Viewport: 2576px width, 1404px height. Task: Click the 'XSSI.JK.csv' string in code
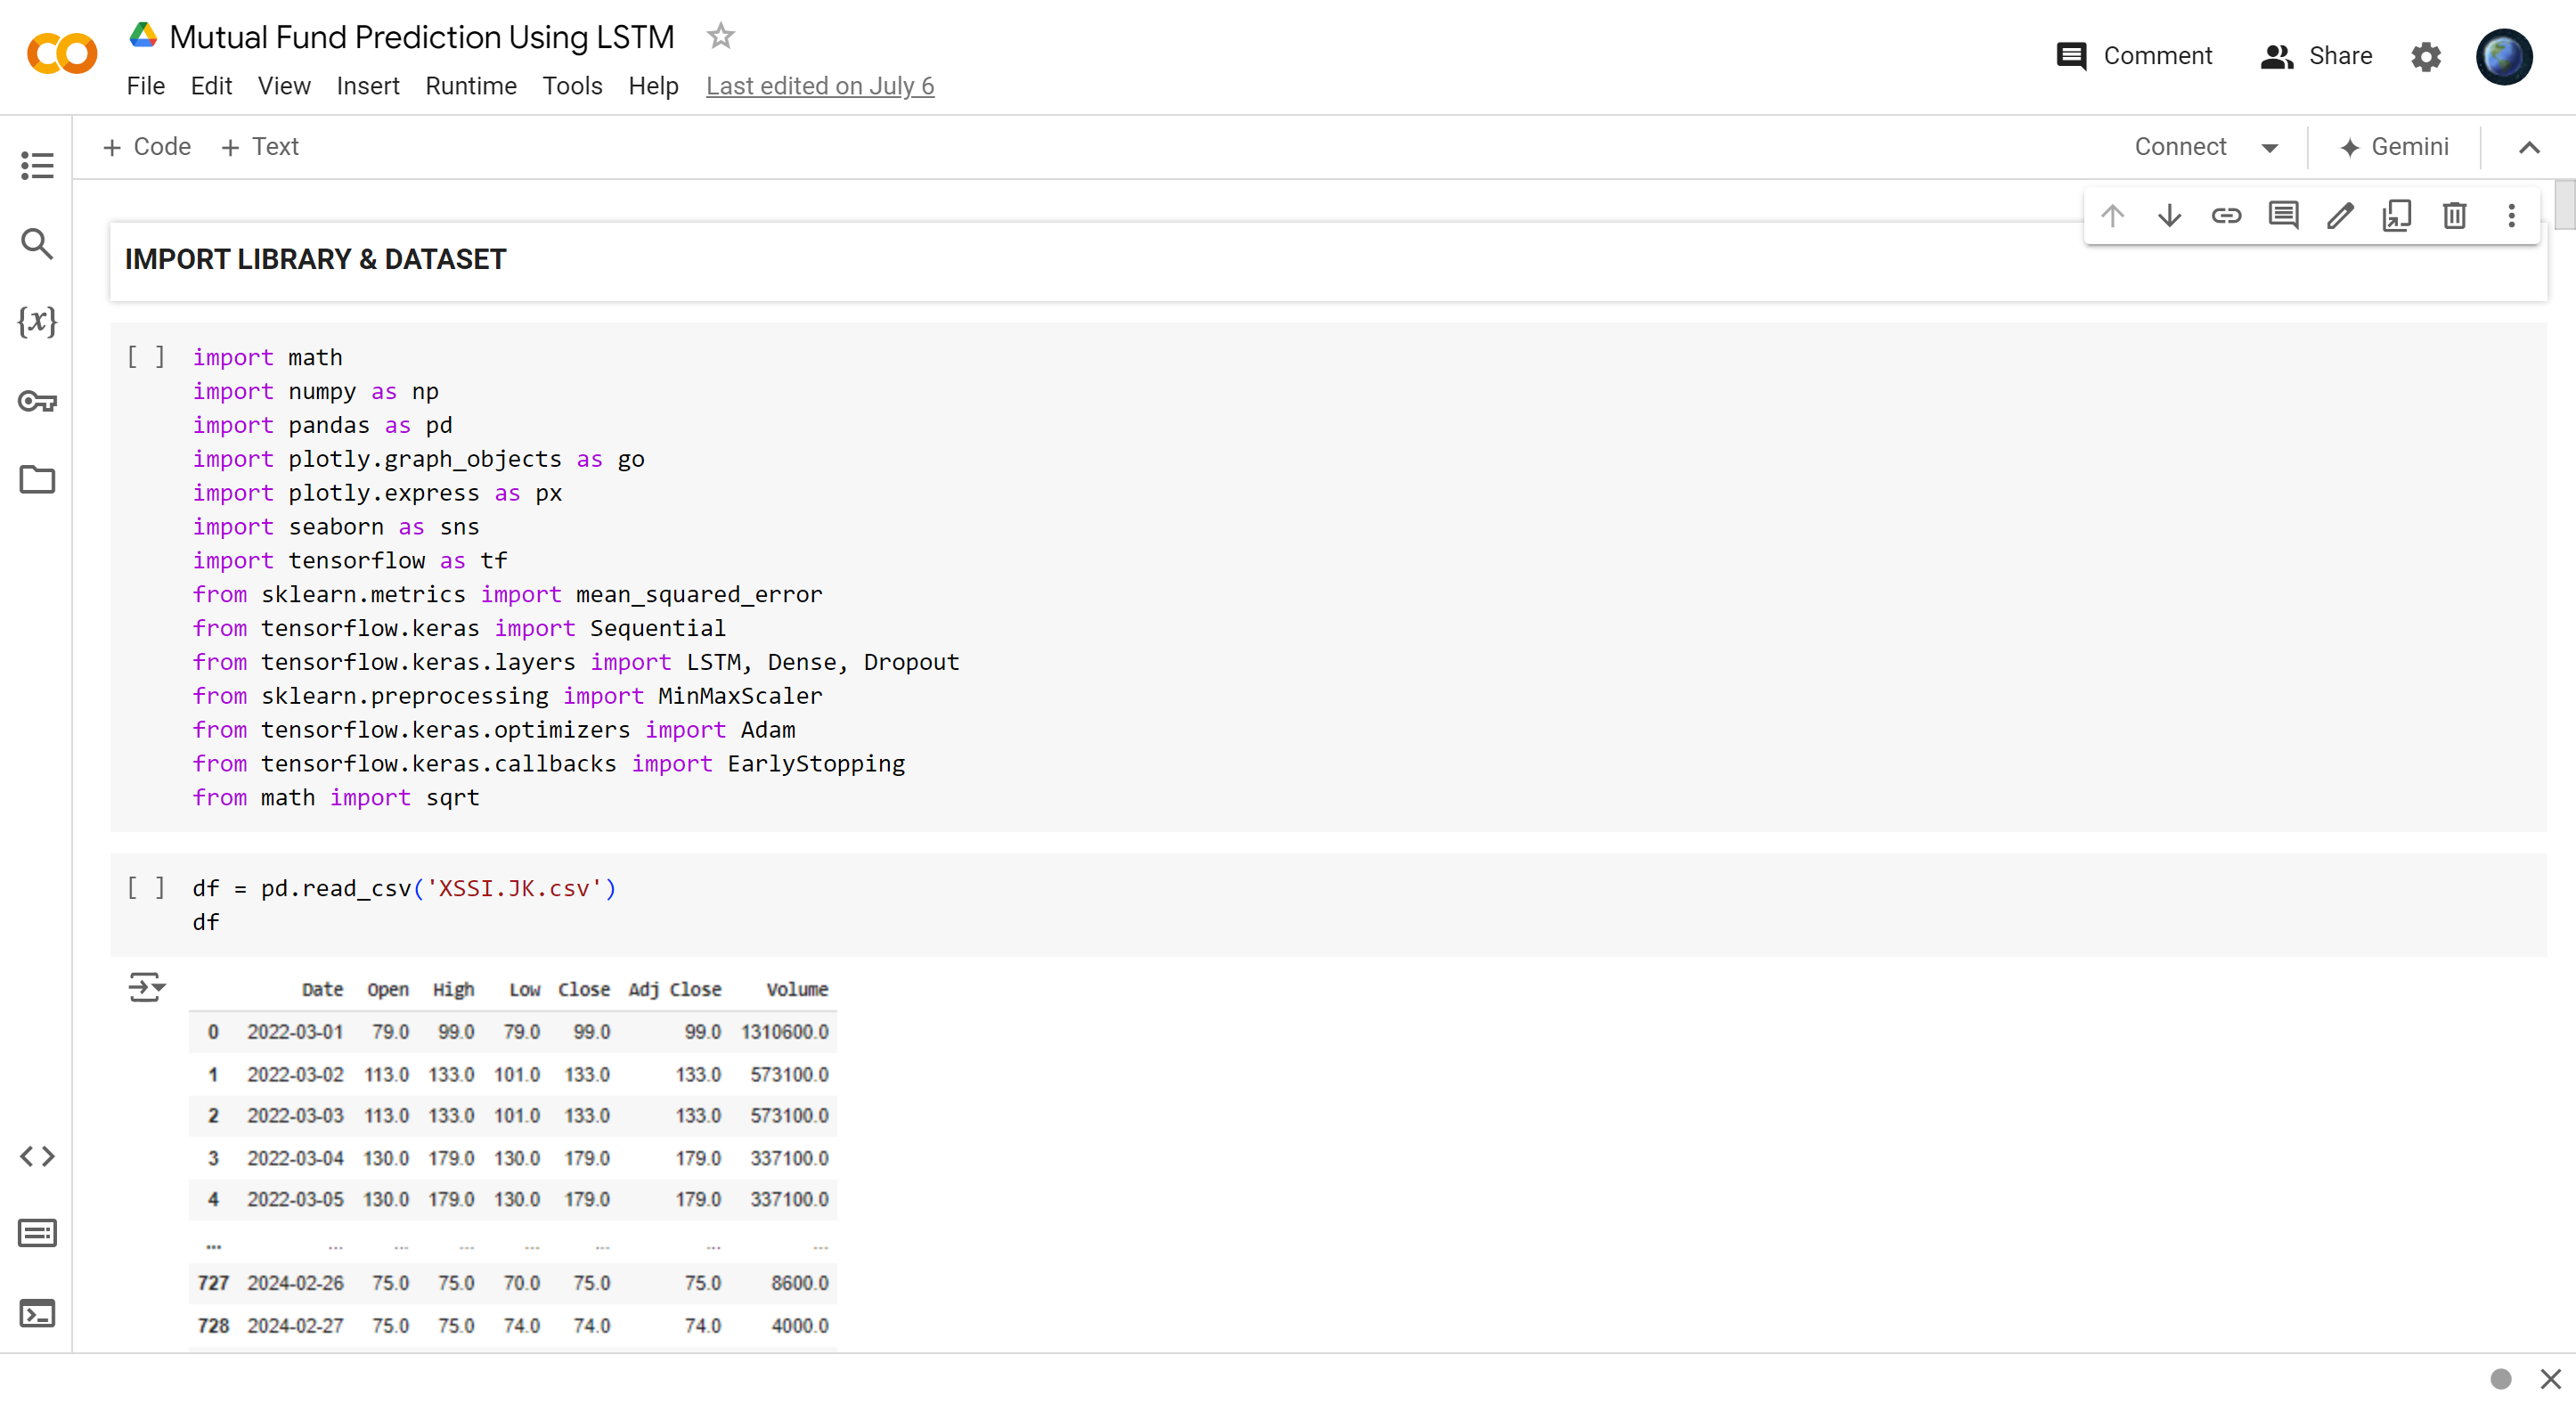[x=514, y=888]
